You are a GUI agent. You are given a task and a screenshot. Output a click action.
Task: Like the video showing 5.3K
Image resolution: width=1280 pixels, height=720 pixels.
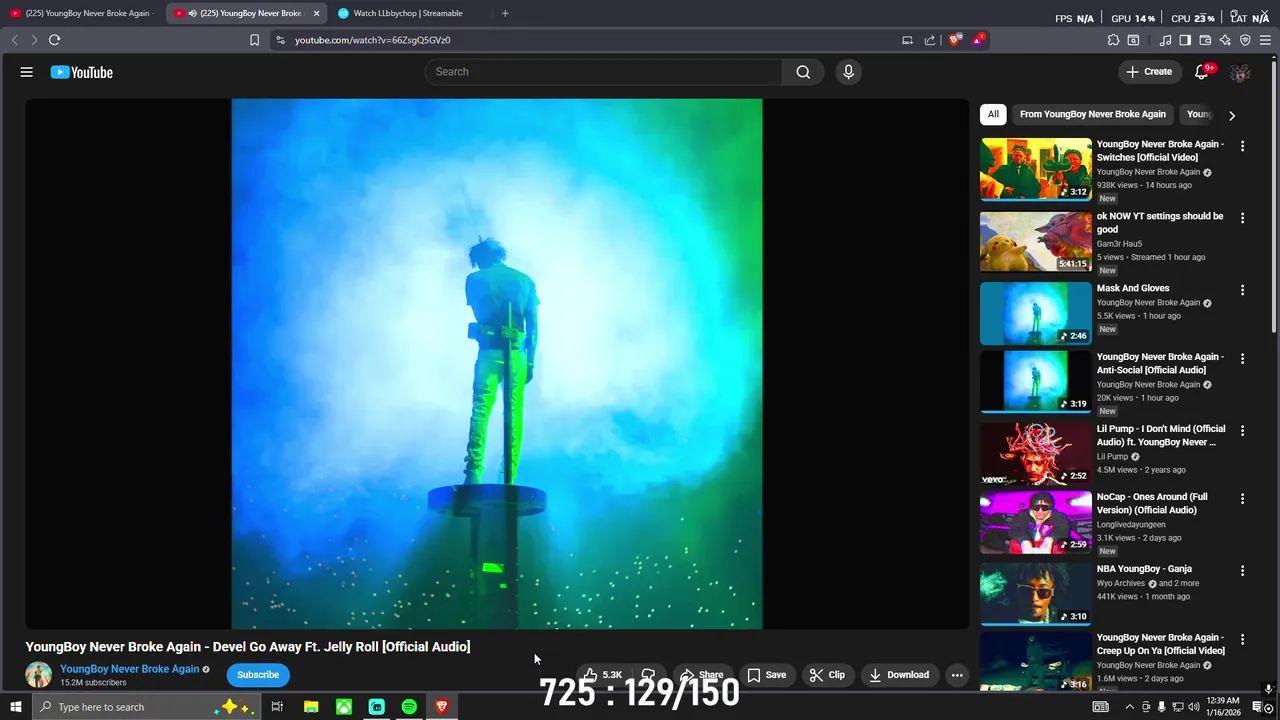[603, 675]
